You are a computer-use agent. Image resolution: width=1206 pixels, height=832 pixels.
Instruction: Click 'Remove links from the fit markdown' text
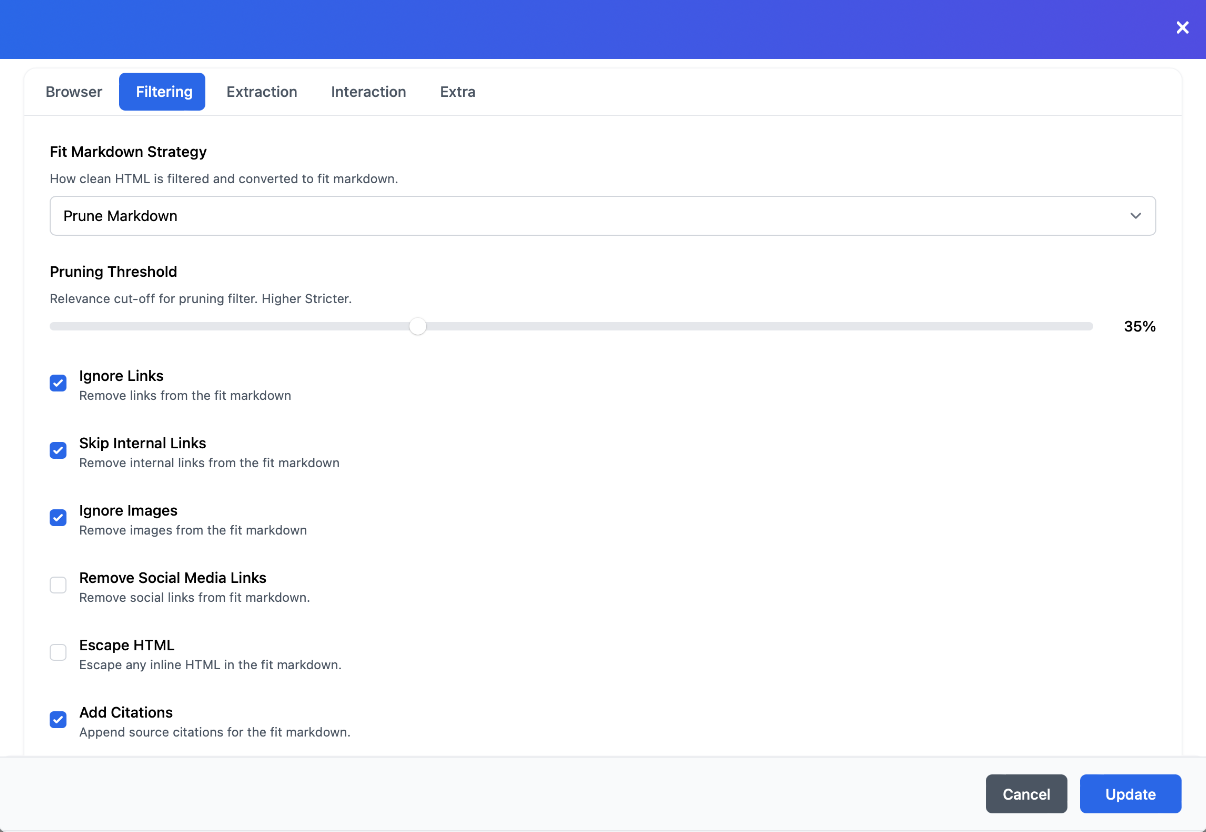[x=185, y=395]
